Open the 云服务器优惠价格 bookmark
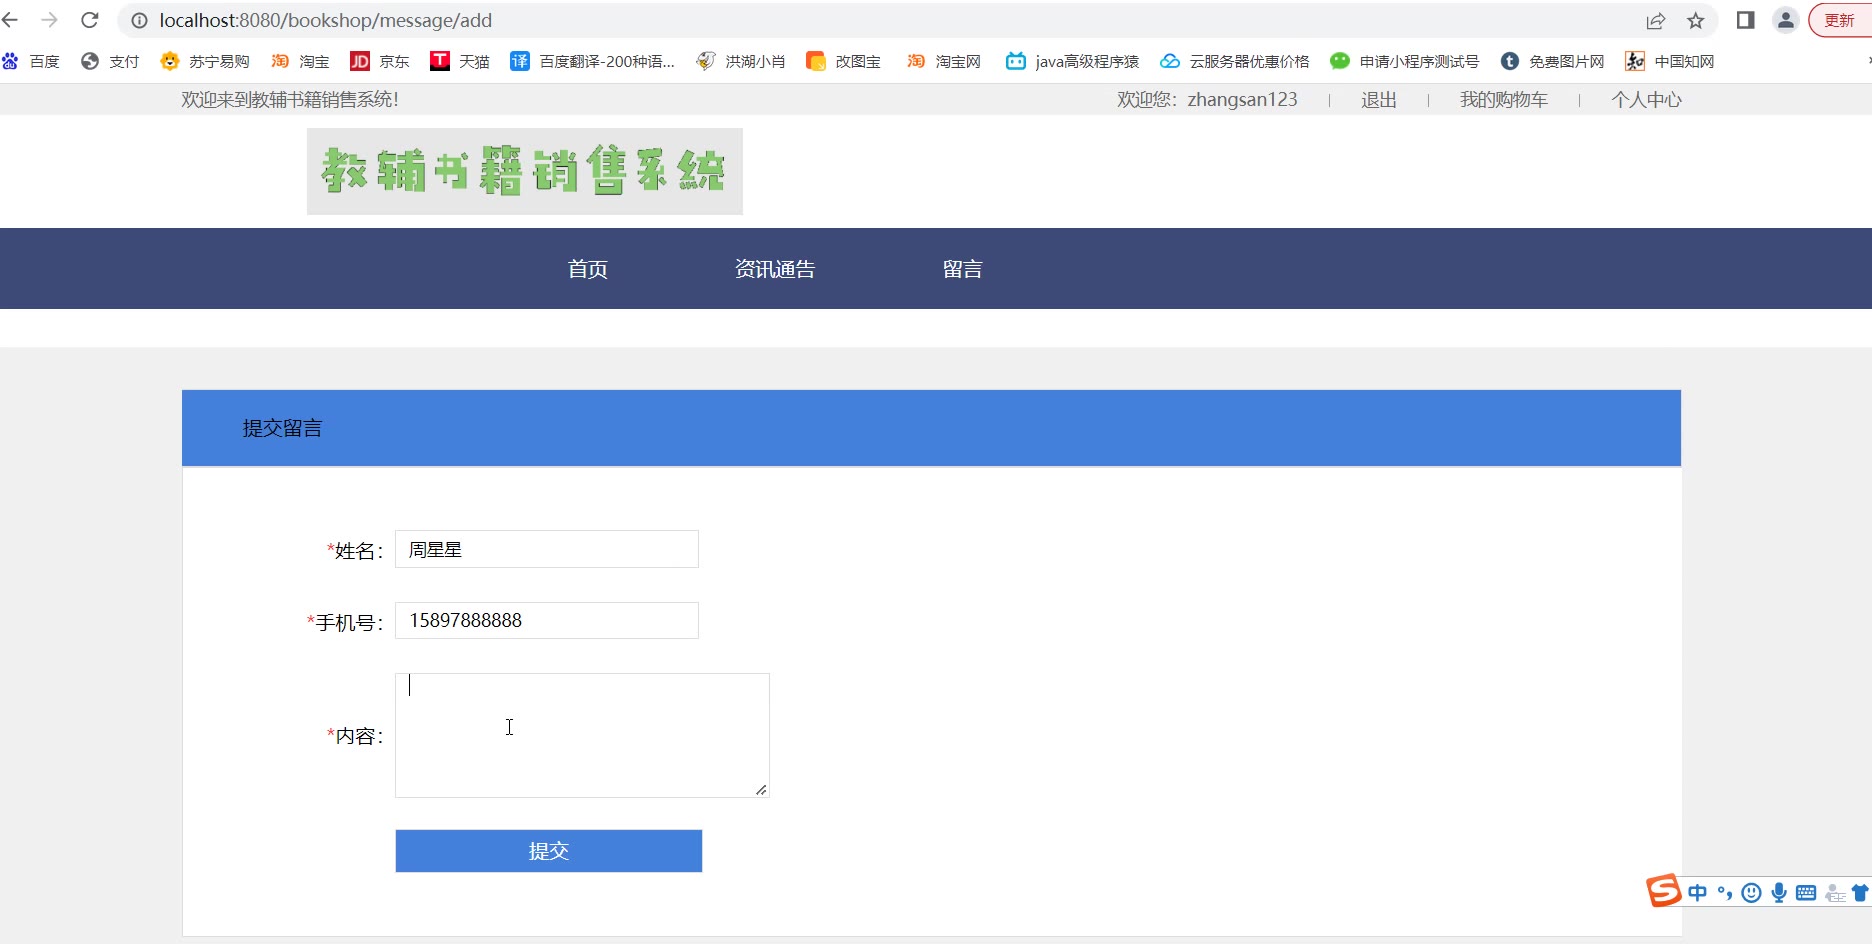The width and height of the screenshot is (1872, 944). coord(1235,61)
